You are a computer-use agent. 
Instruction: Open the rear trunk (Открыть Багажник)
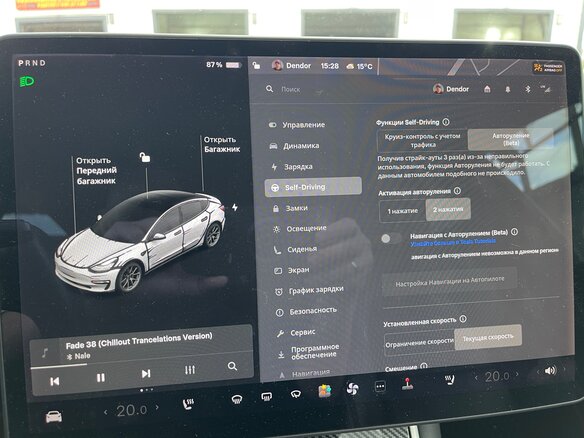click(x=222, y=144)
